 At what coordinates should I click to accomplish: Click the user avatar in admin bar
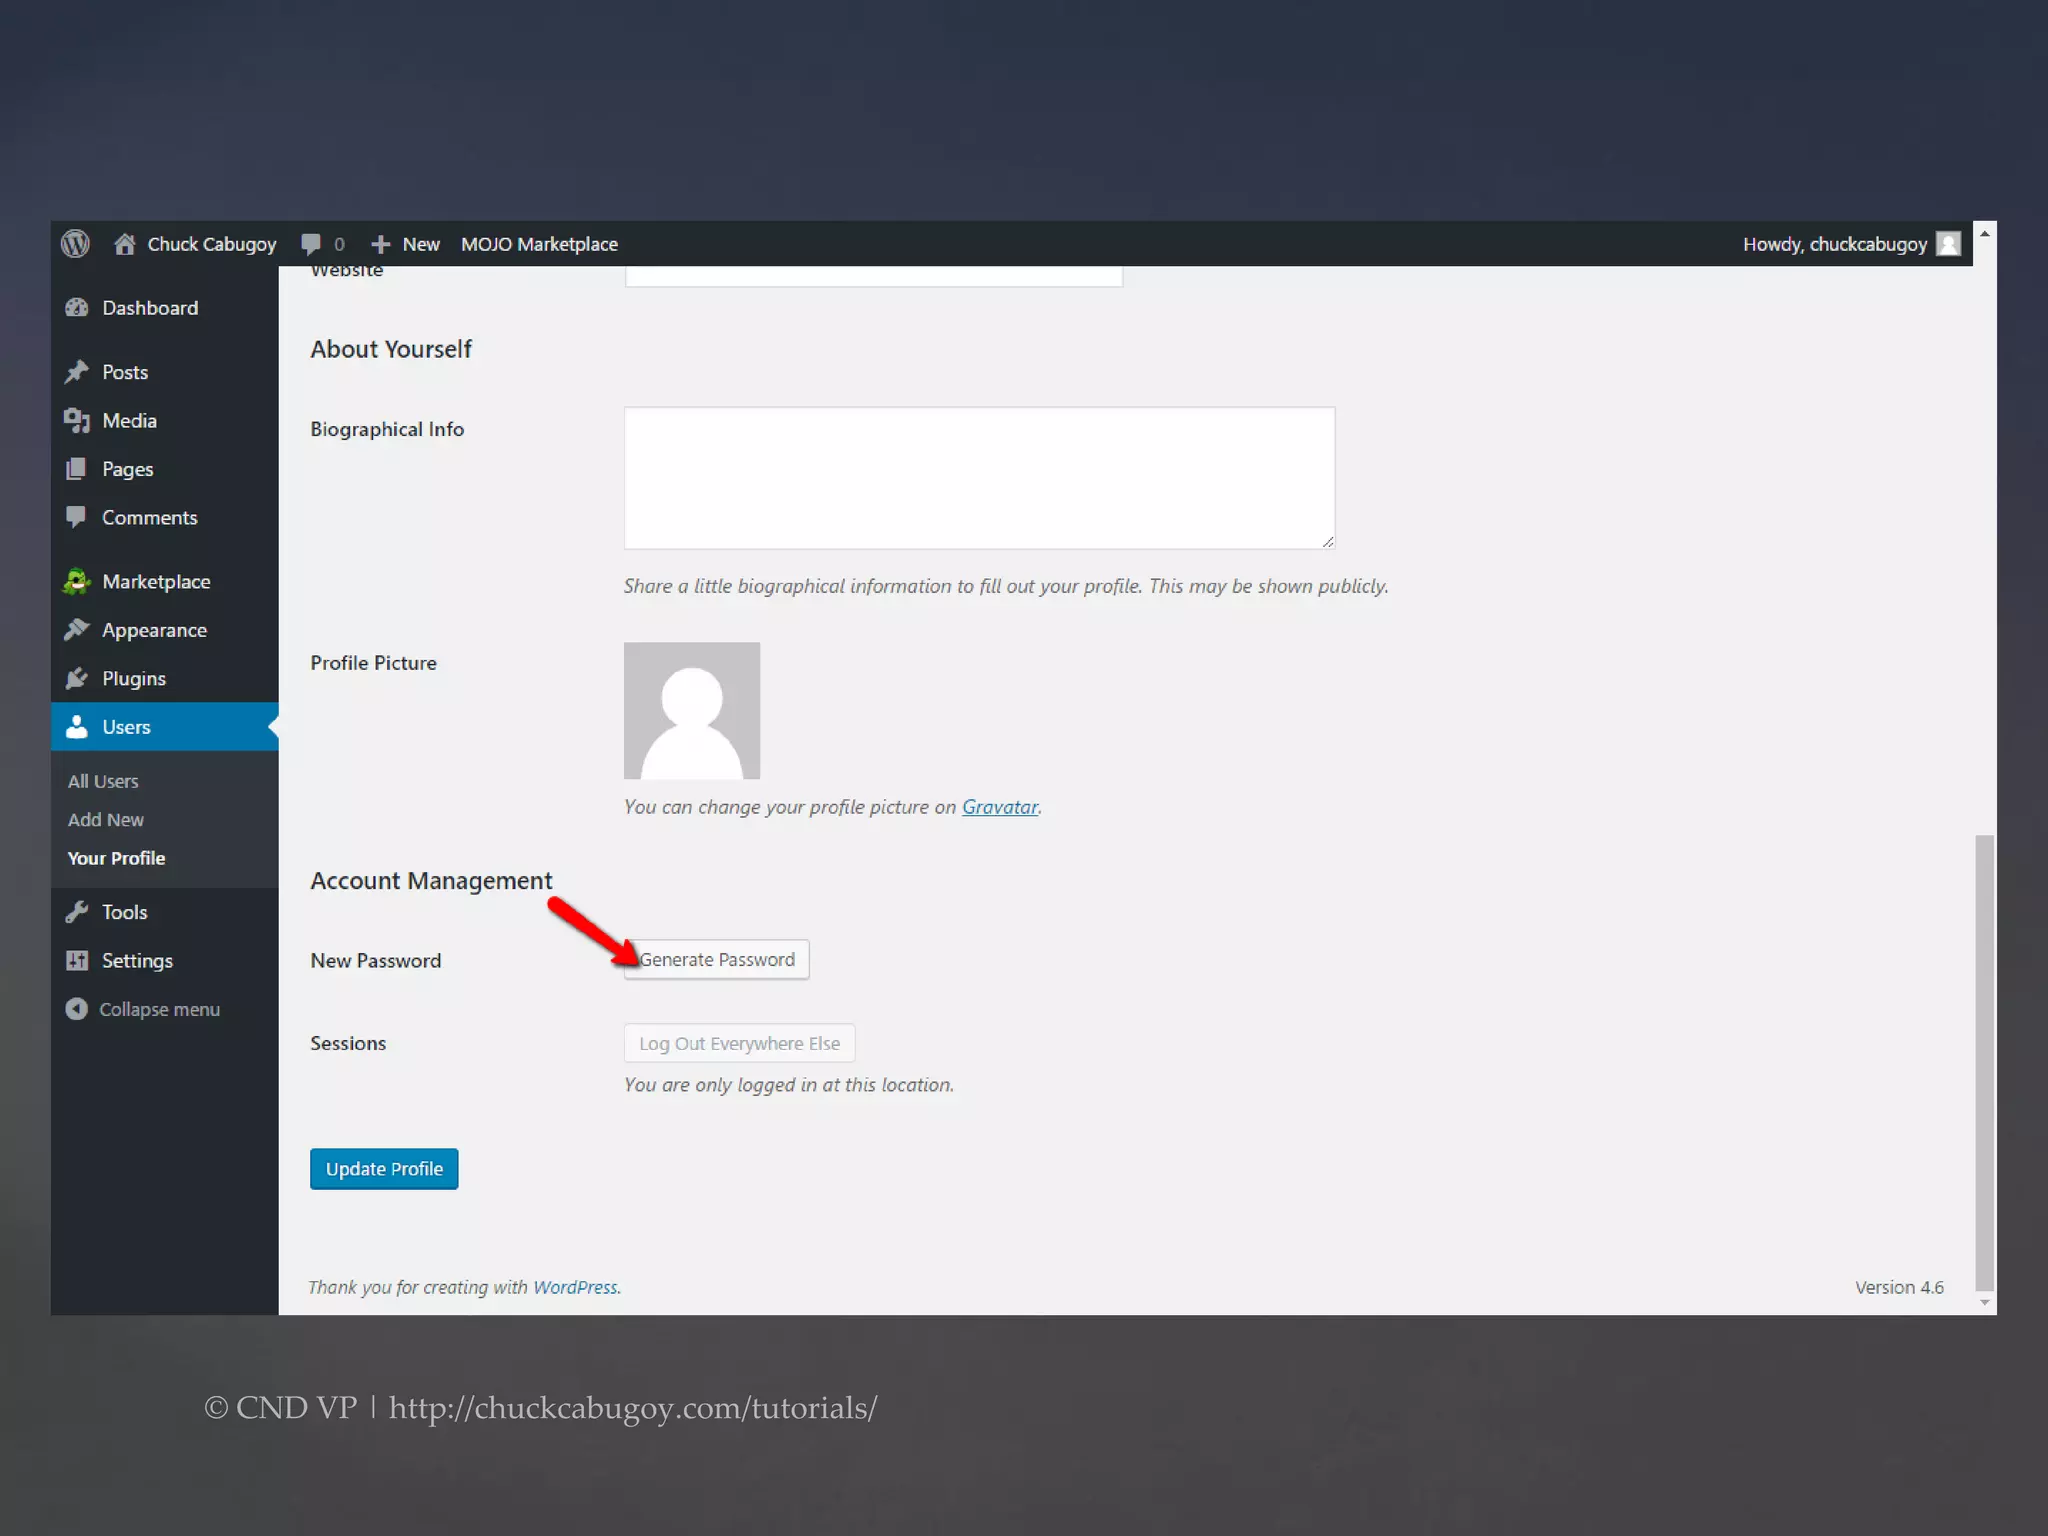tap(1948, 244)
